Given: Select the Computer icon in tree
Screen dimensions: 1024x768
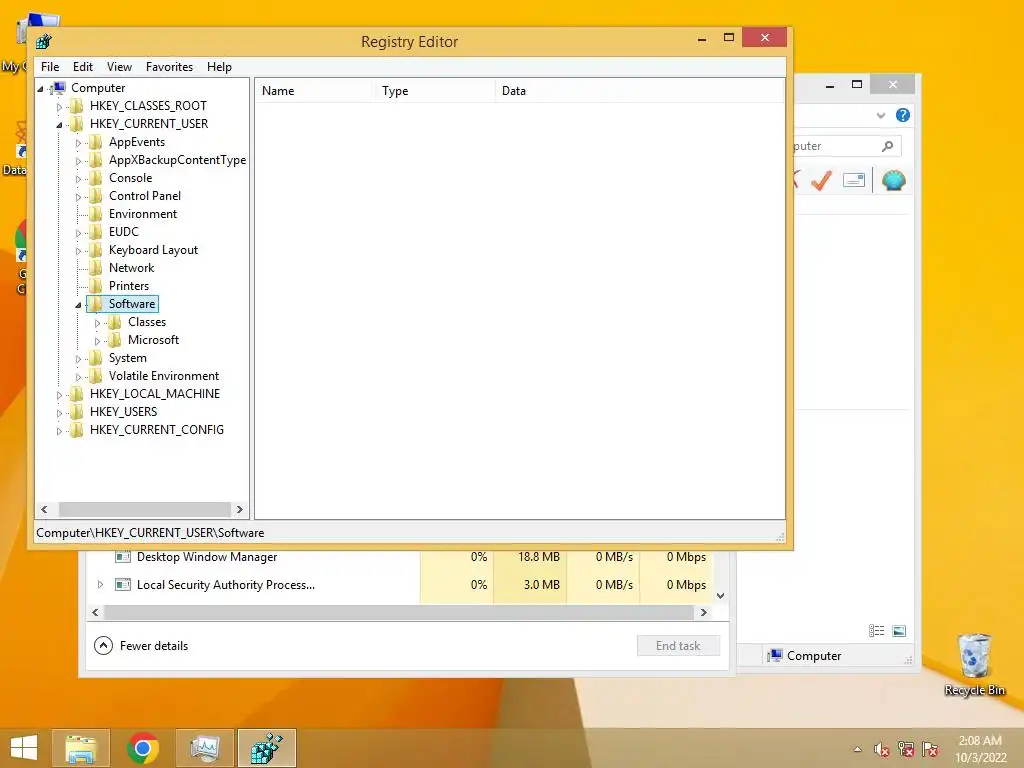Looking at the screenshot, I should point(58,88).
